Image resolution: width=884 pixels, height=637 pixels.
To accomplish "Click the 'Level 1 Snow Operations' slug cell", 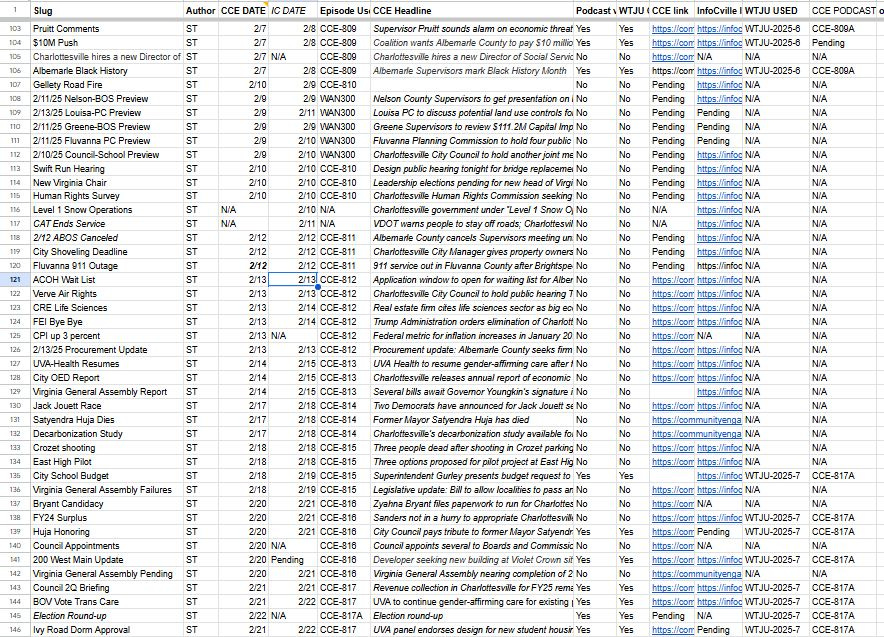I will tap(107, 210).
